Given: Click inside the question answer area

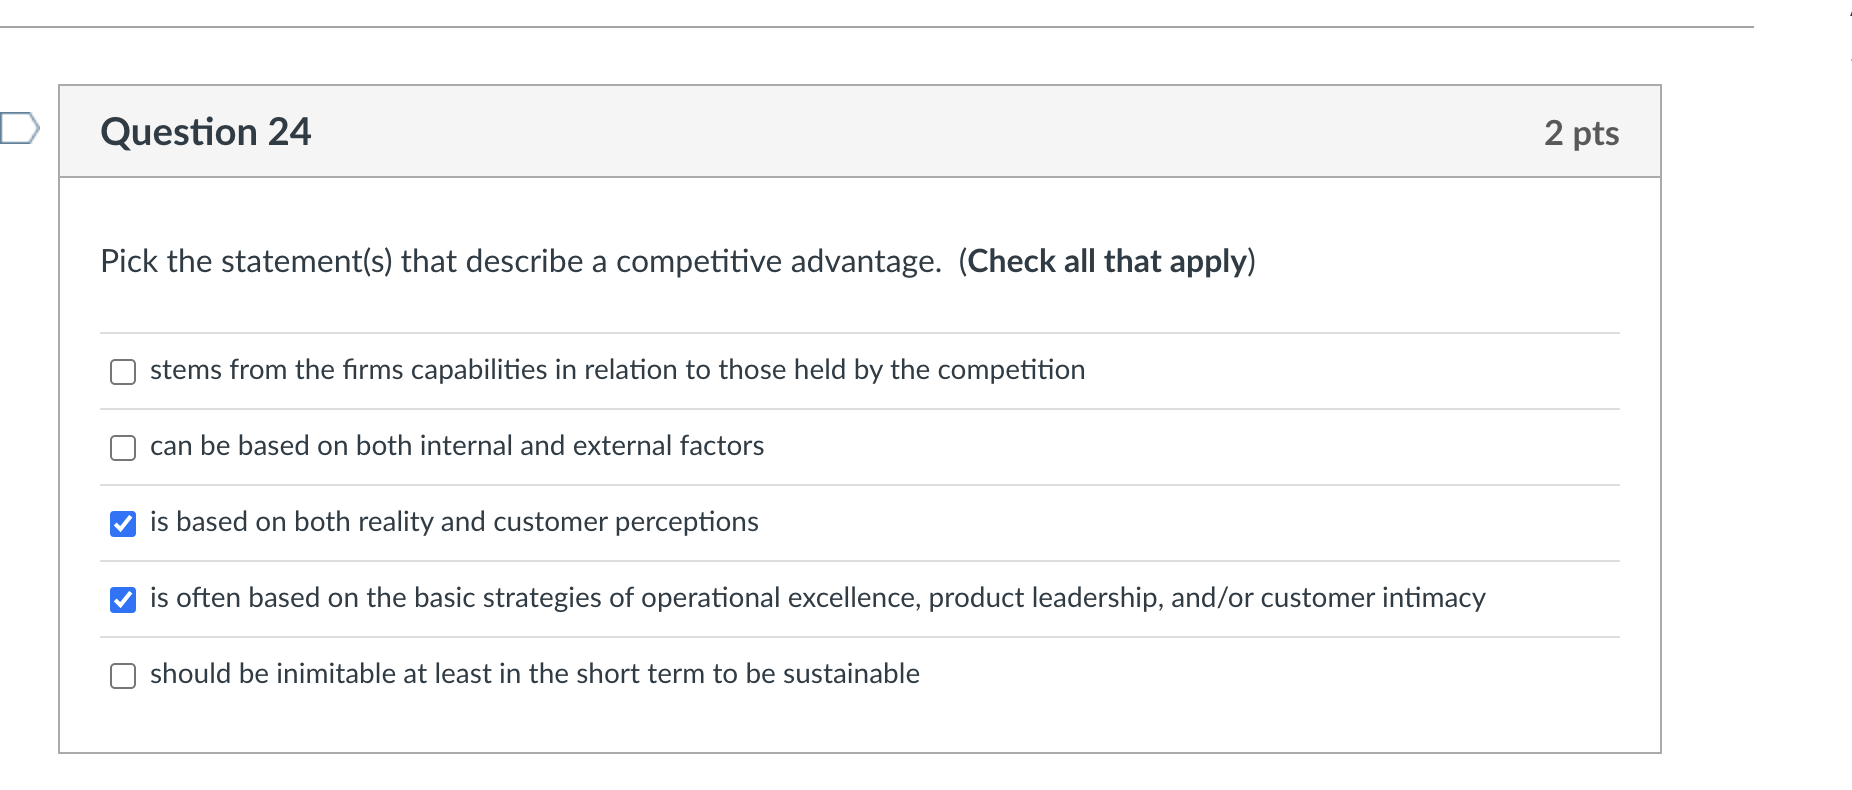Looking at the screenshot, I should [x=860, y=450].
